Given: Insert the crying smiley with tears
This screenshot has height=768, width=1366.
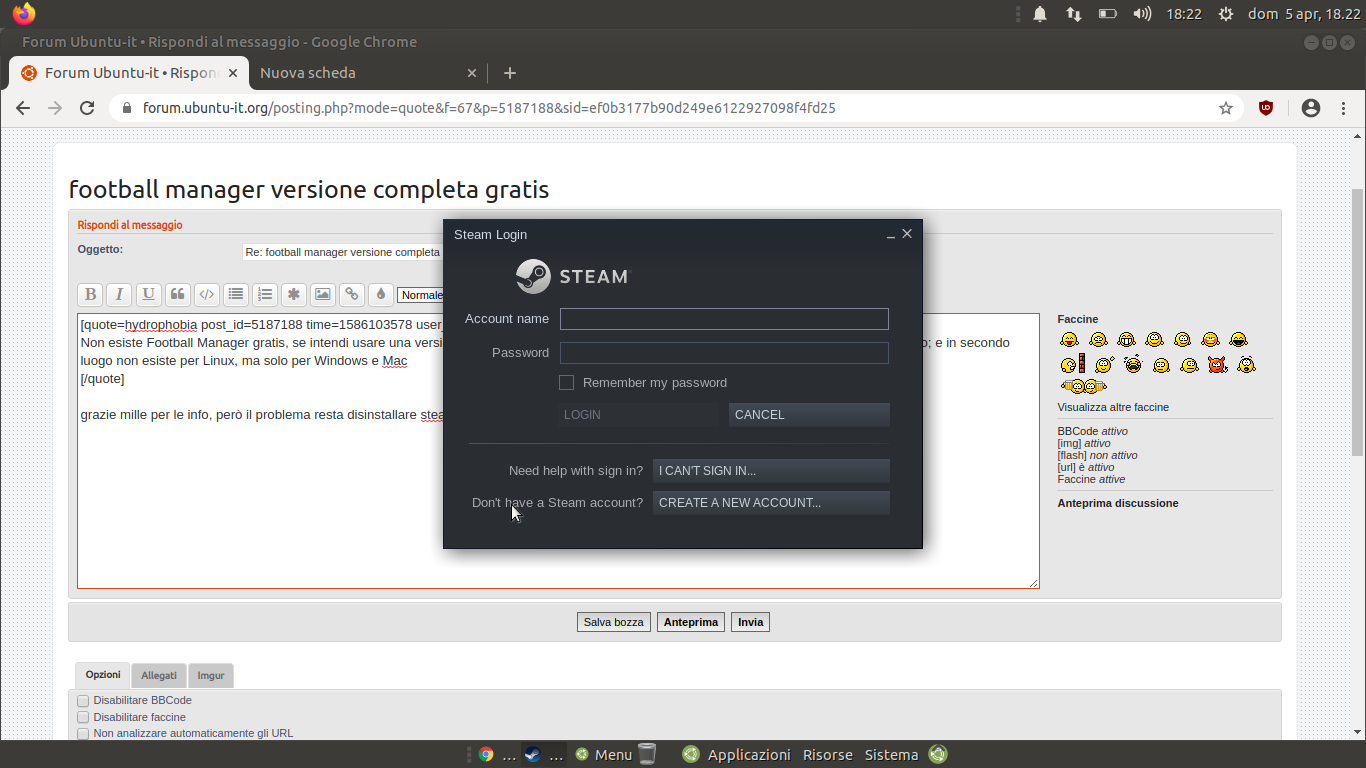Looking at the screenshot, I should [x=1133, y=365].
